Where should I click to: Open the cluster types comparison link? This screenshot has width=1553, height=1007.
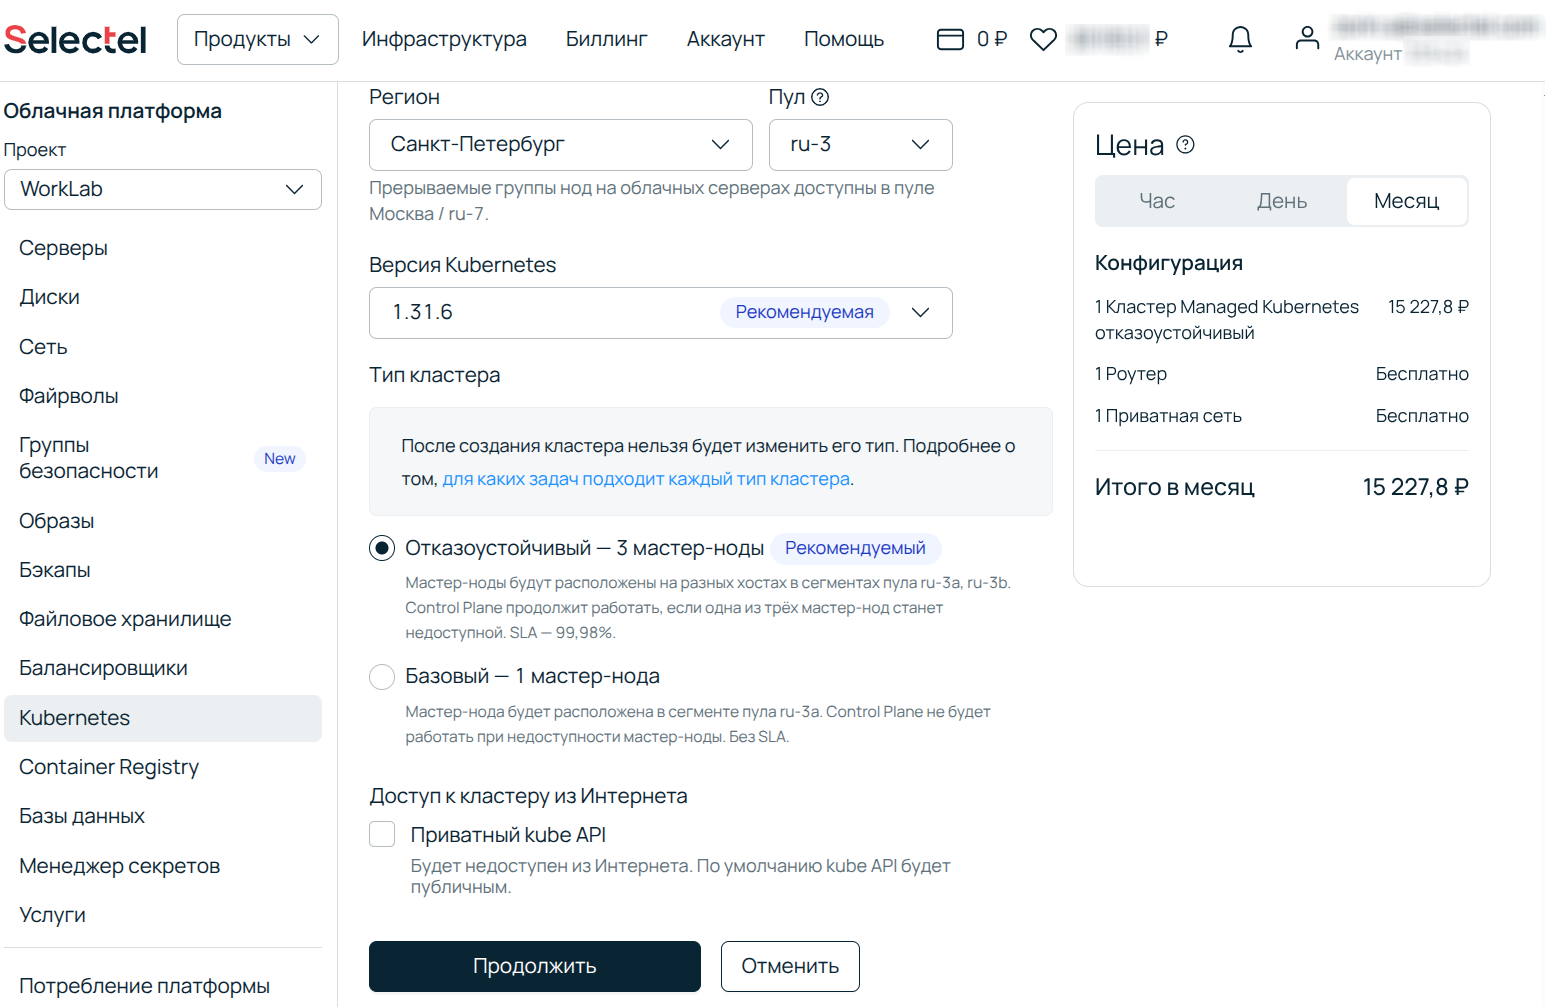(x=648, y=479)
